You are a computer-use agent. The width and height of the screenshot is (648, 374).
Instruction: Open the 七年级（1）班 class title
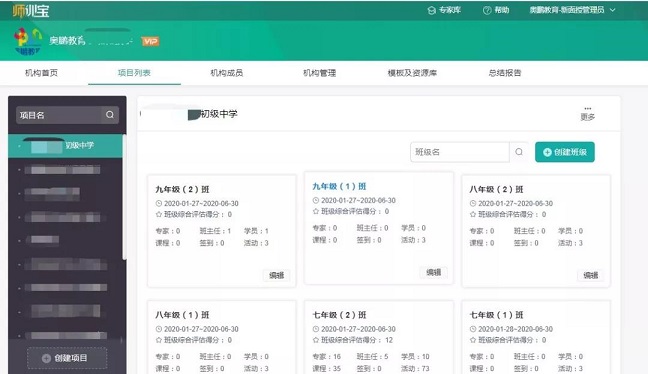point(496,315)
